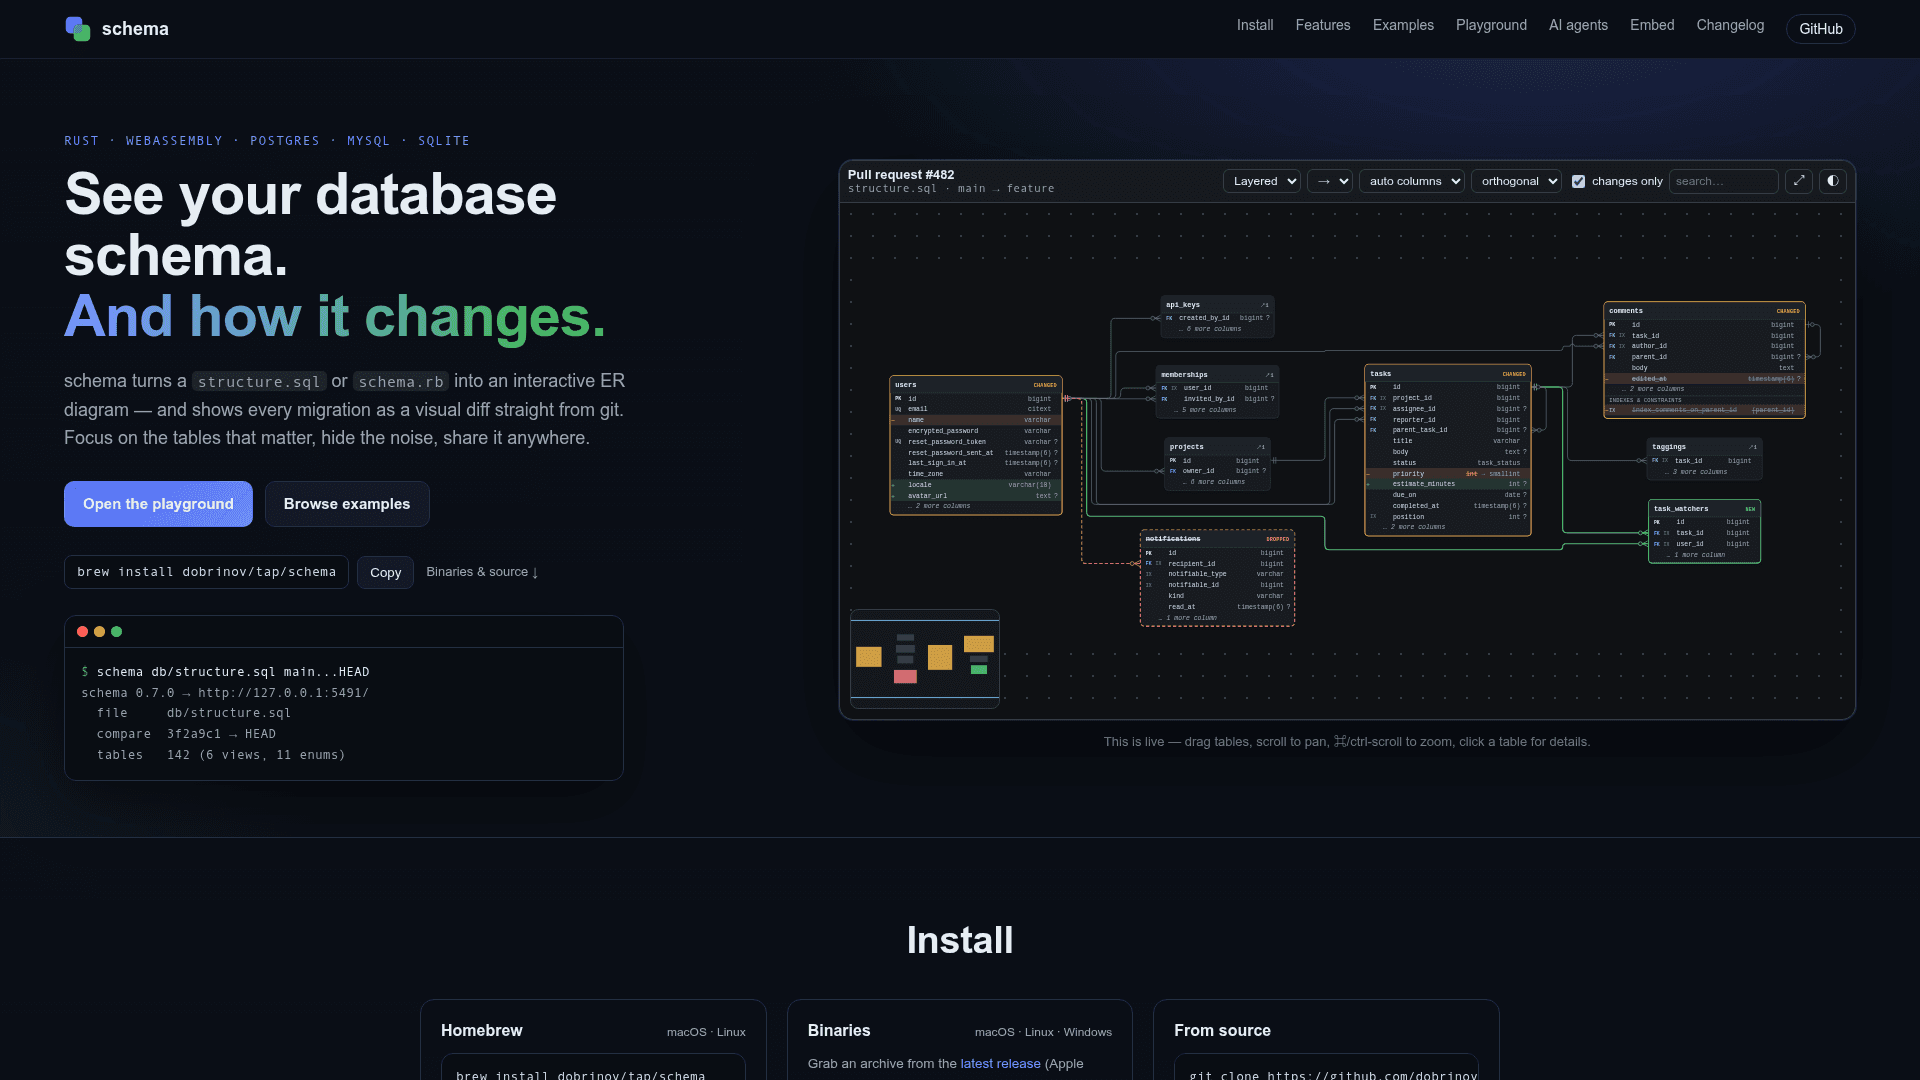Select the tasks table in diagram
The image size is (1920, 1080).
(x=1448, y=450)
